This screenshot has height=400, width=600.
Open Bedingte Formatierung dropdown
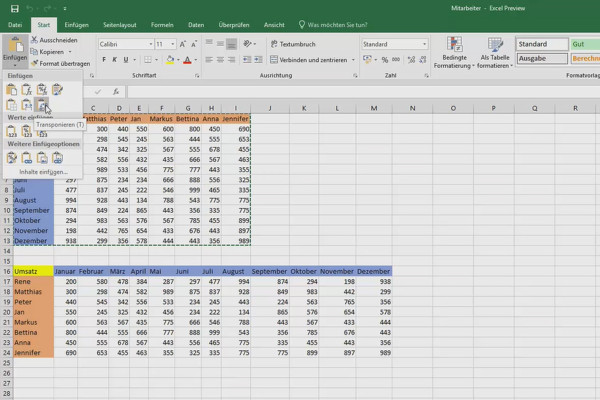(454, 52)
